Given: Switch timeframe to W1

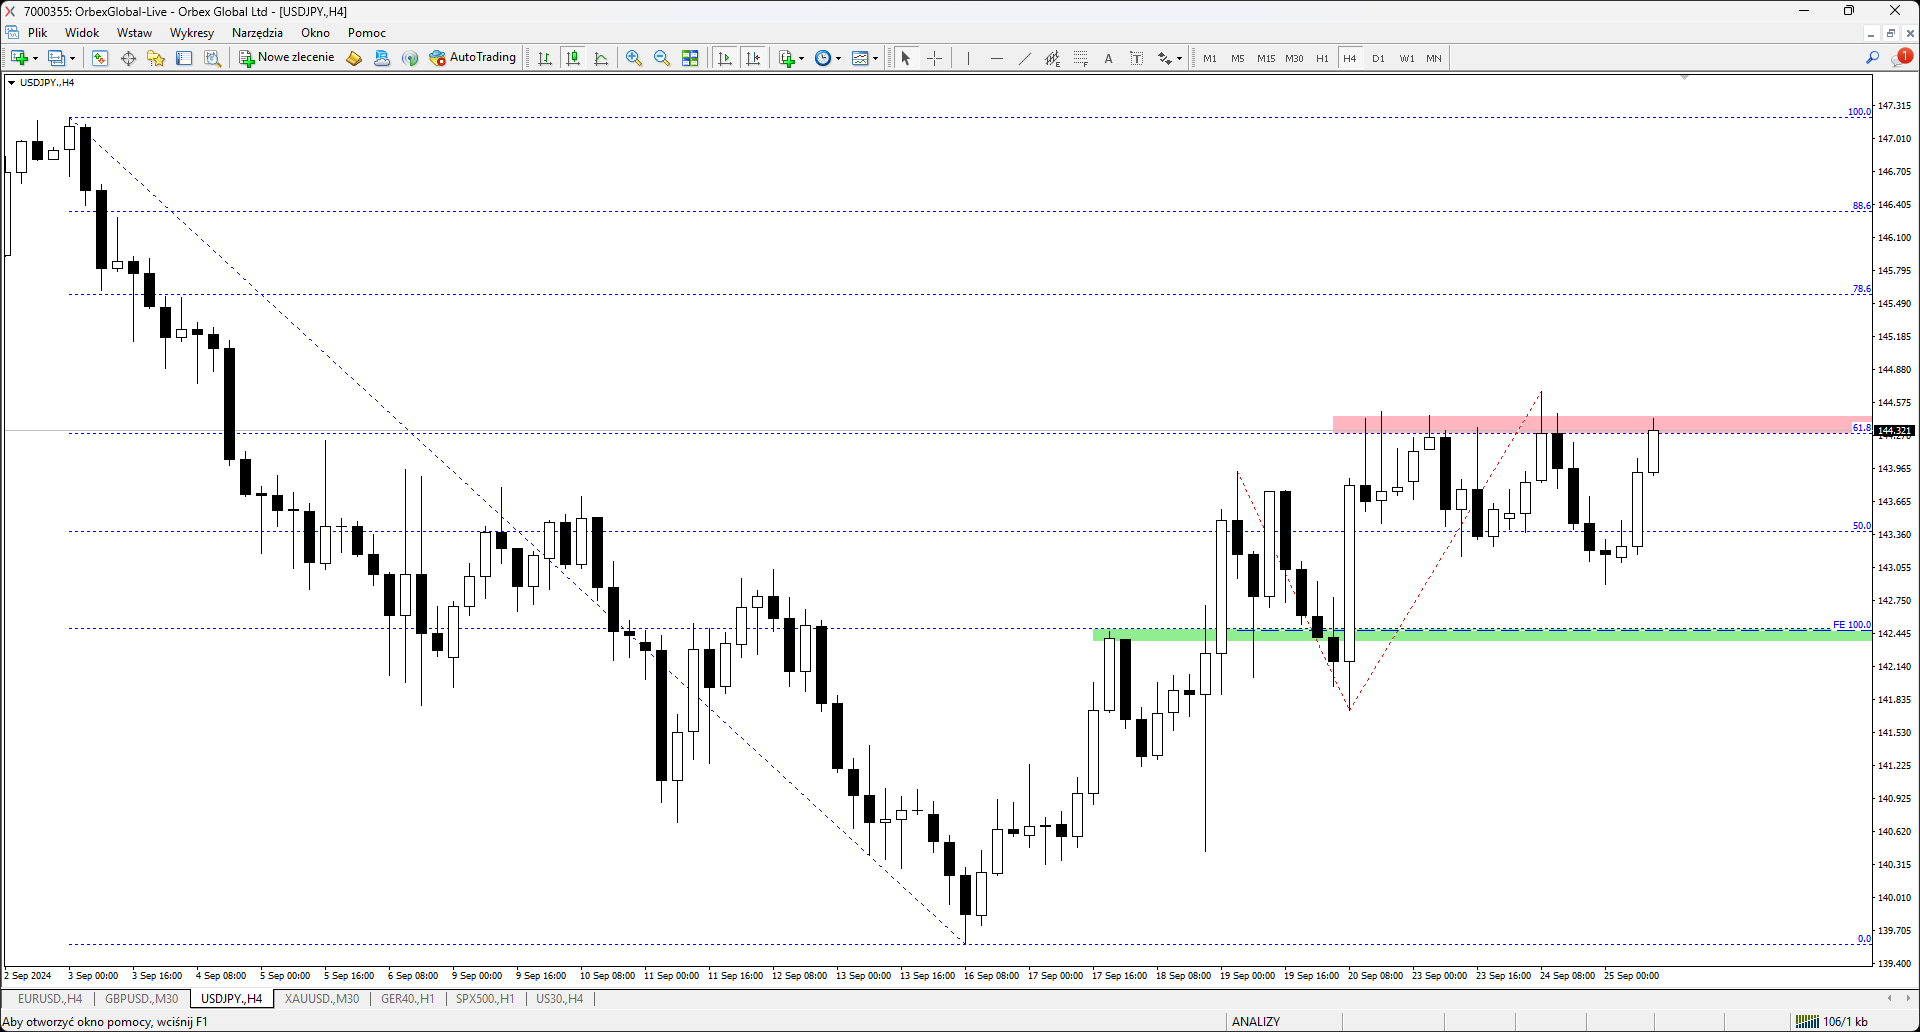Looking at the screenshot, I should pyautogui.click(x=1407, y=58).
